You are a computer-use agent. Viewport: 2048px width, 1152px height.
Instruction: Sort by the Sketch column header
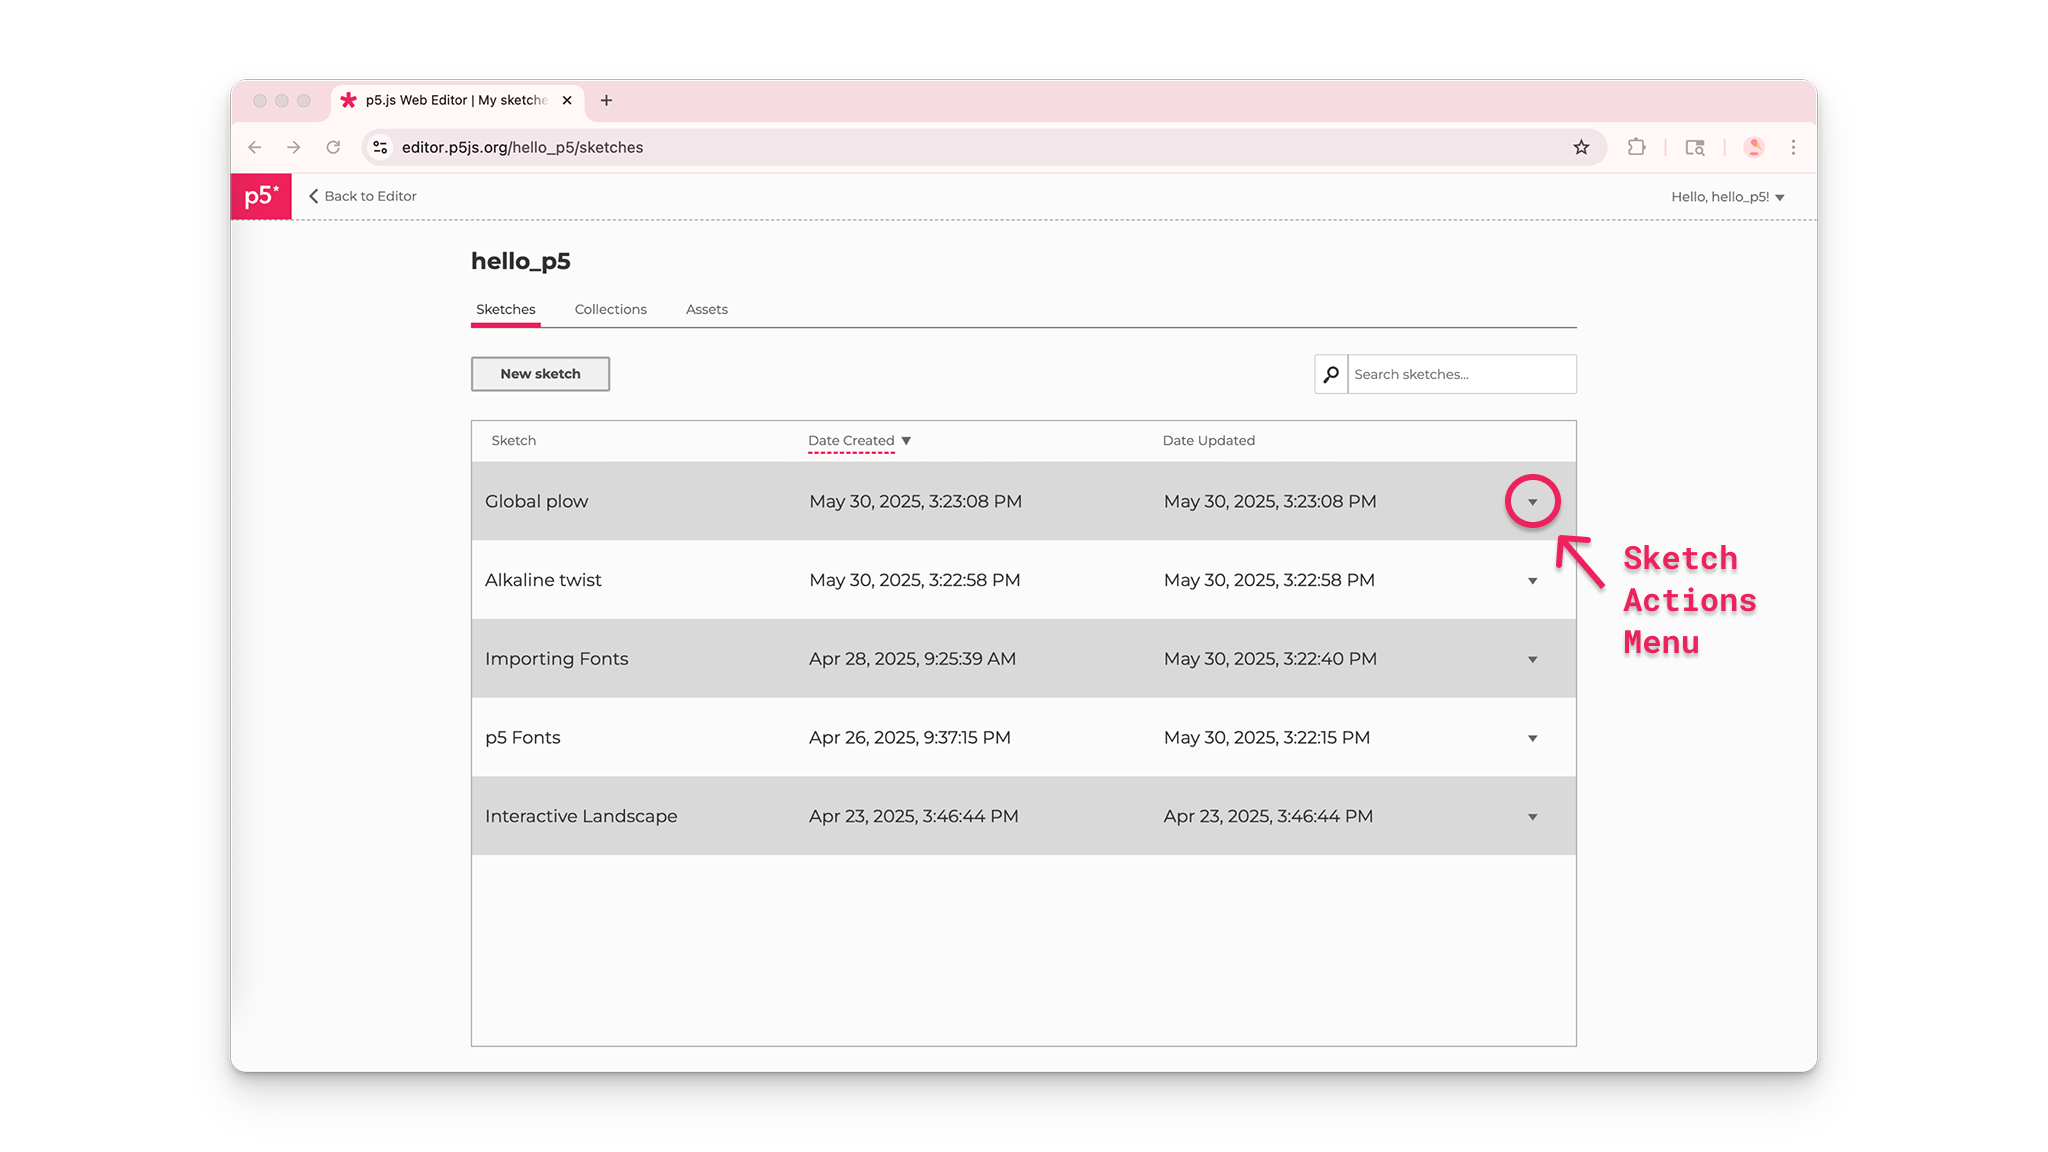point(513,440)
